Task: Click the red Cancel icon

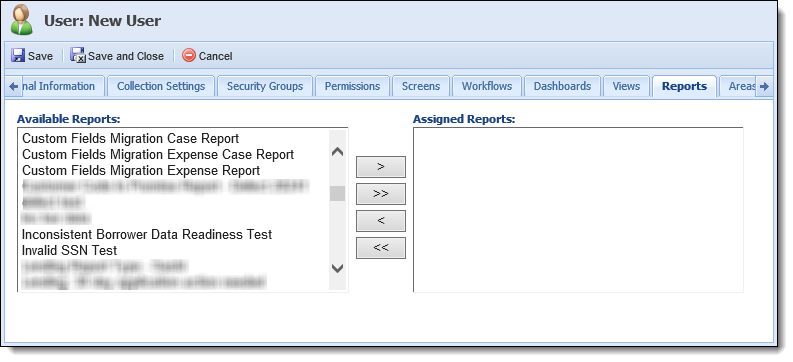Action: (189, 55)
